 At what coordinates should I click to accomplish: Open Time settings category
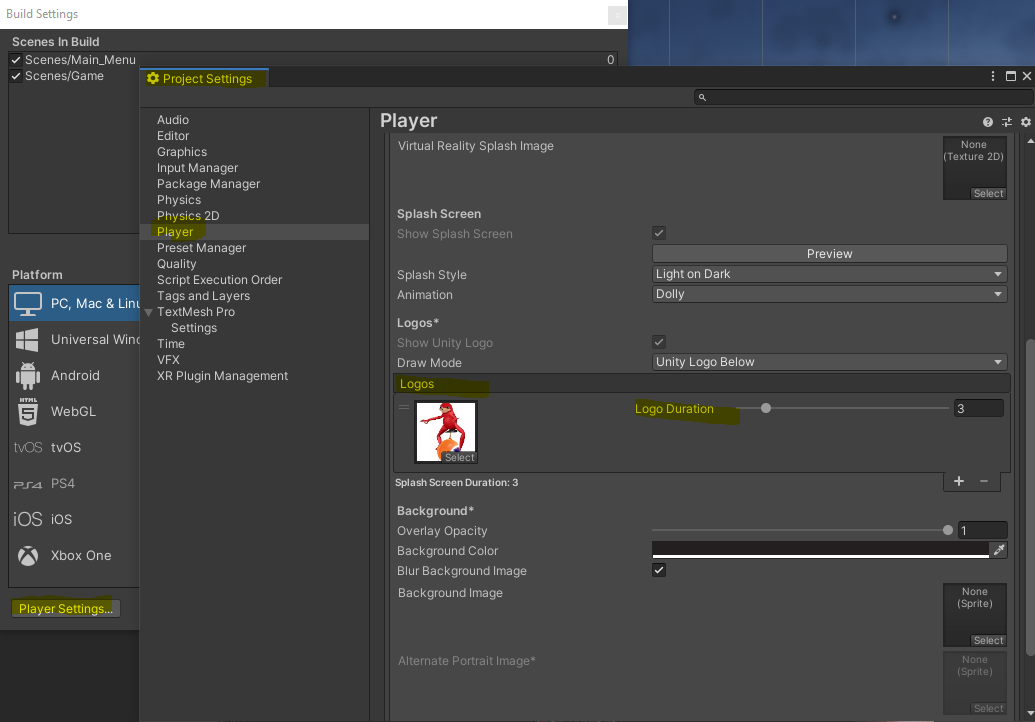[171, 344]
